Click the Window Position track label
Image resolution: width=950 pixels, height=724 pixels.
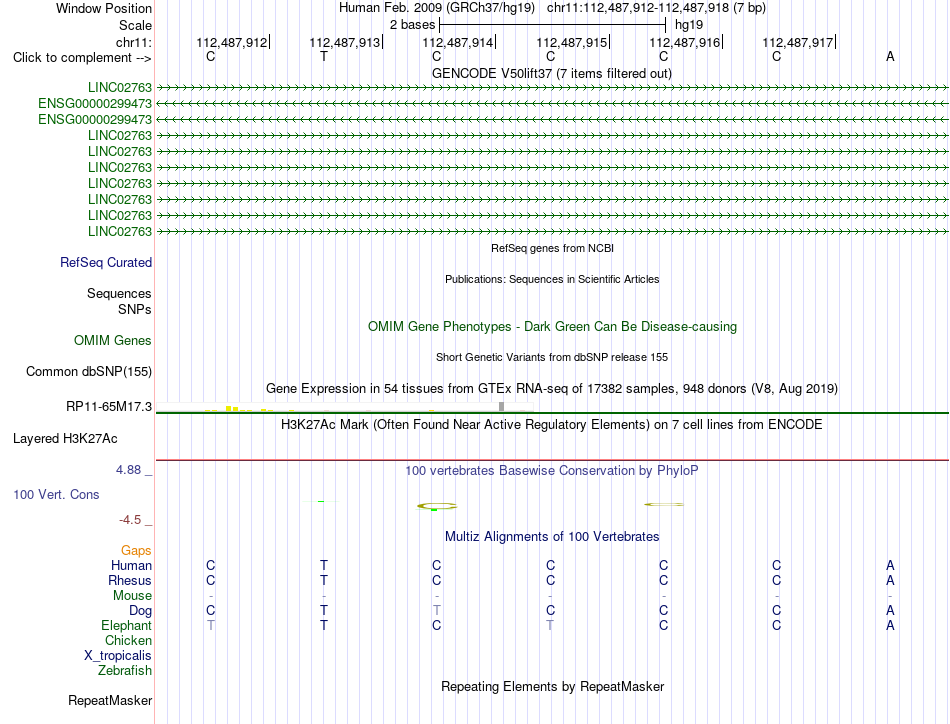coord(104,8)
